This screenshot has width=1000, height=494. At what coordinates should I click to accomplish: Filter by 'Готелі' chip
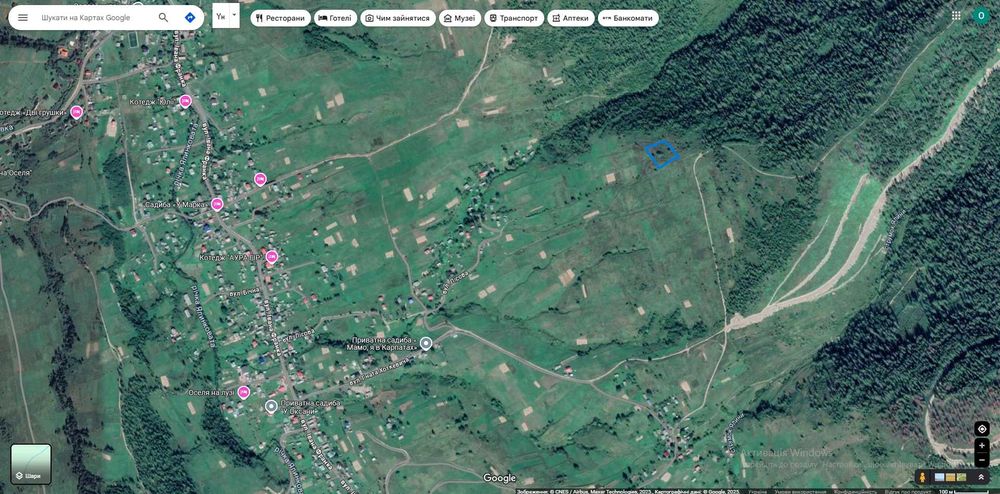[x=335, y=18]
